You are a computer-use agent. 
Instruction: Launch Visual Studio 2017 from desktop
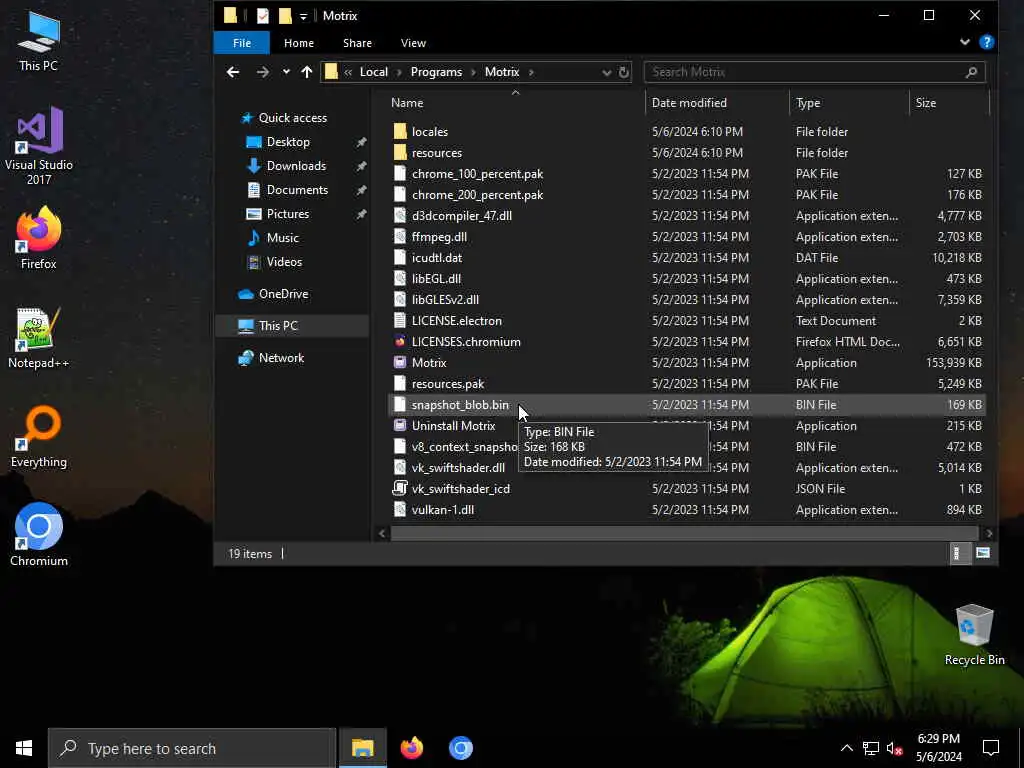(x=39, y=146)
